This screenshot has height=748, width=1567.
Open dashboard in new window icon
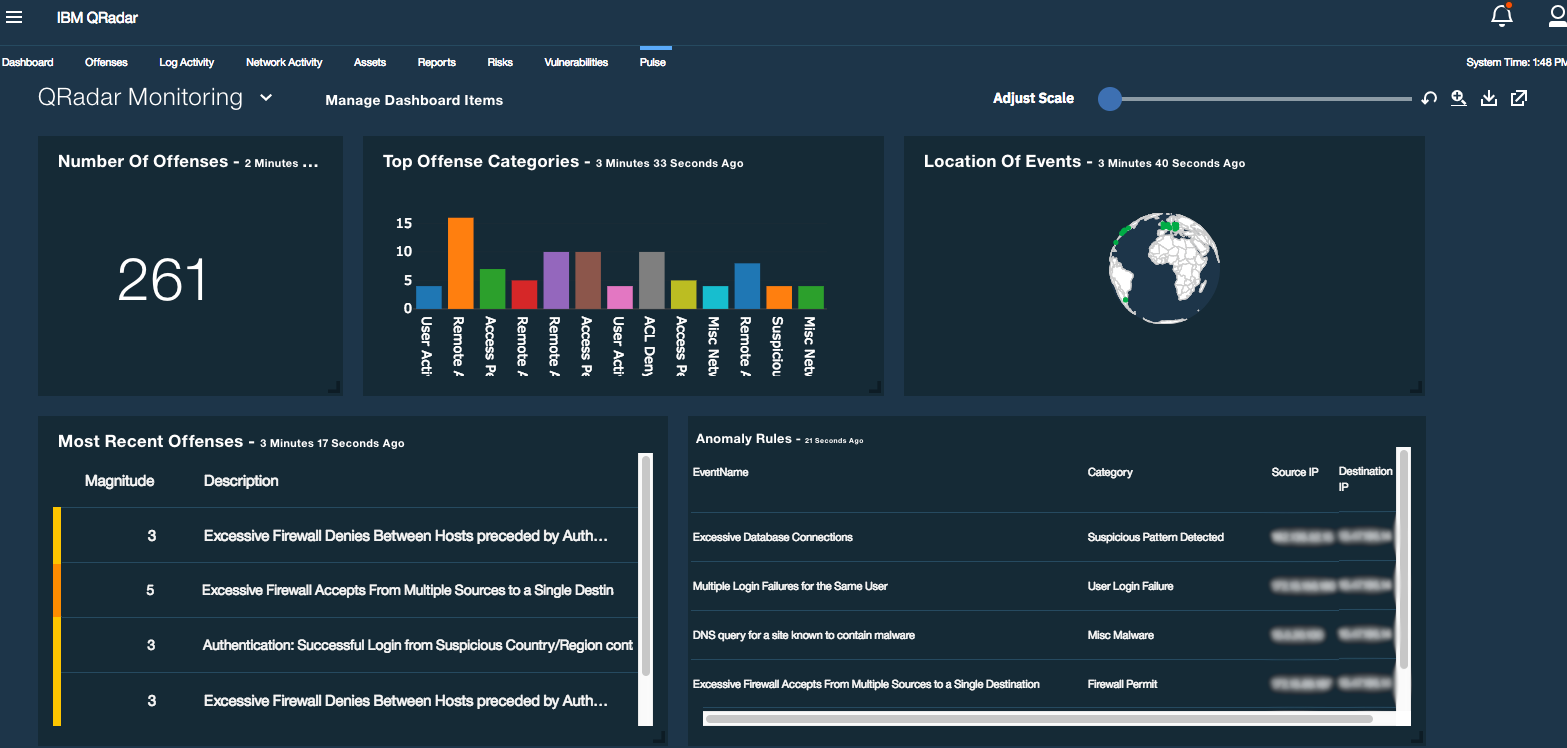pyautogui.click(x=1519, y=98)
